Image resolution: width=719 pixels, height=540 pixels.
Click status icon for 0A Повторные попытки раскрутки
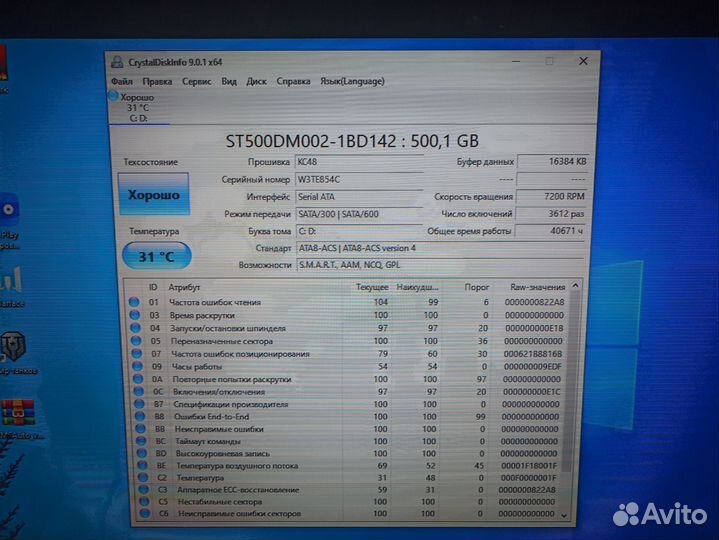tap(138, 379)
